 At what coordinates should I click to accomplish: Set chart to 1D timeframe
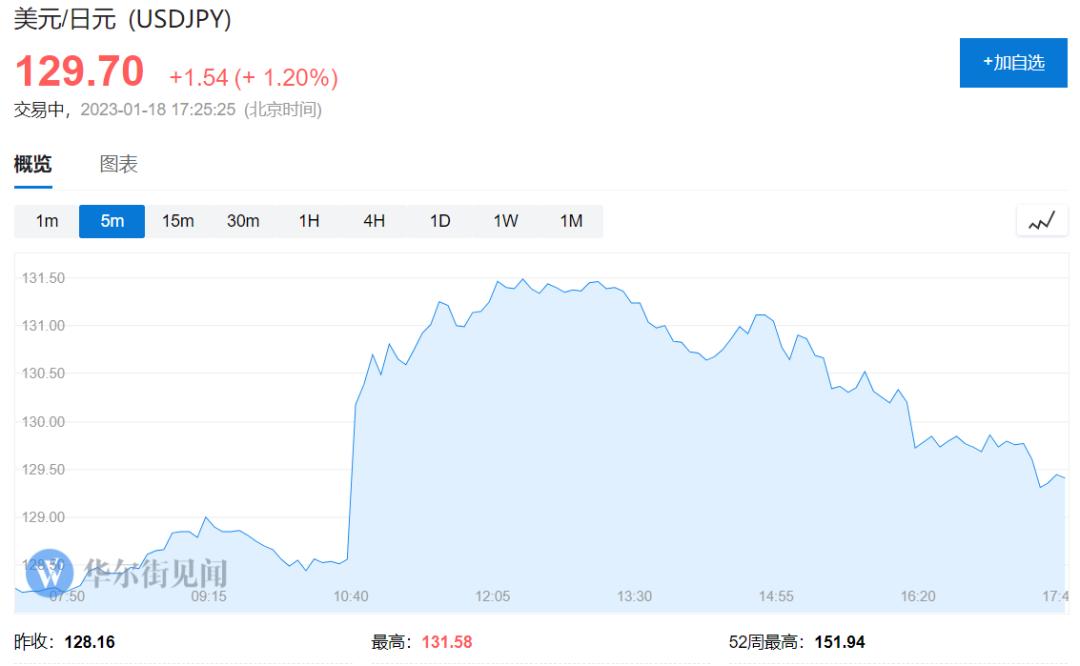(x=440, y=221)
